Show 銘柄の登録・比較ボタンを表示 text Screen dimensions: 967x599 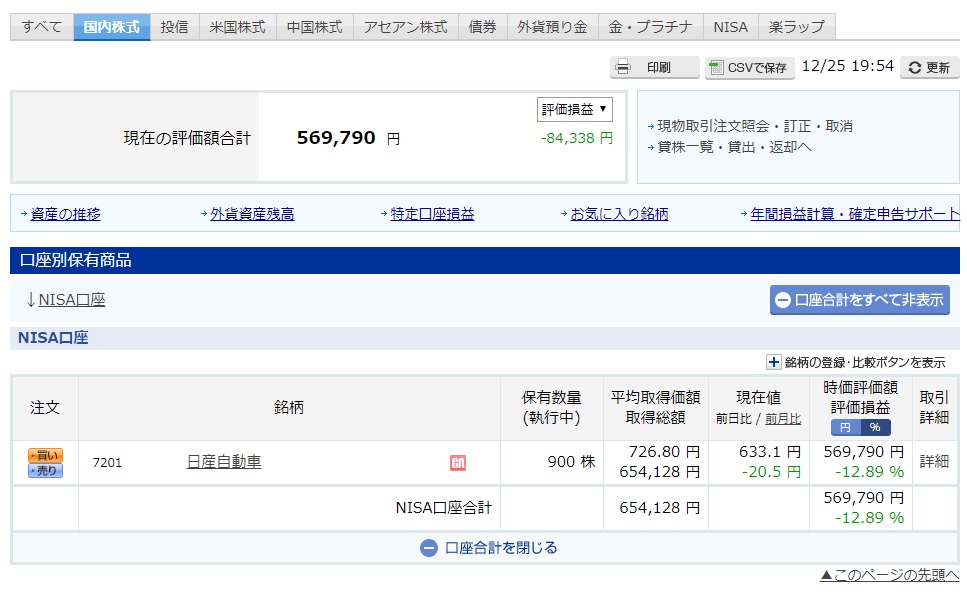point(865,363)
